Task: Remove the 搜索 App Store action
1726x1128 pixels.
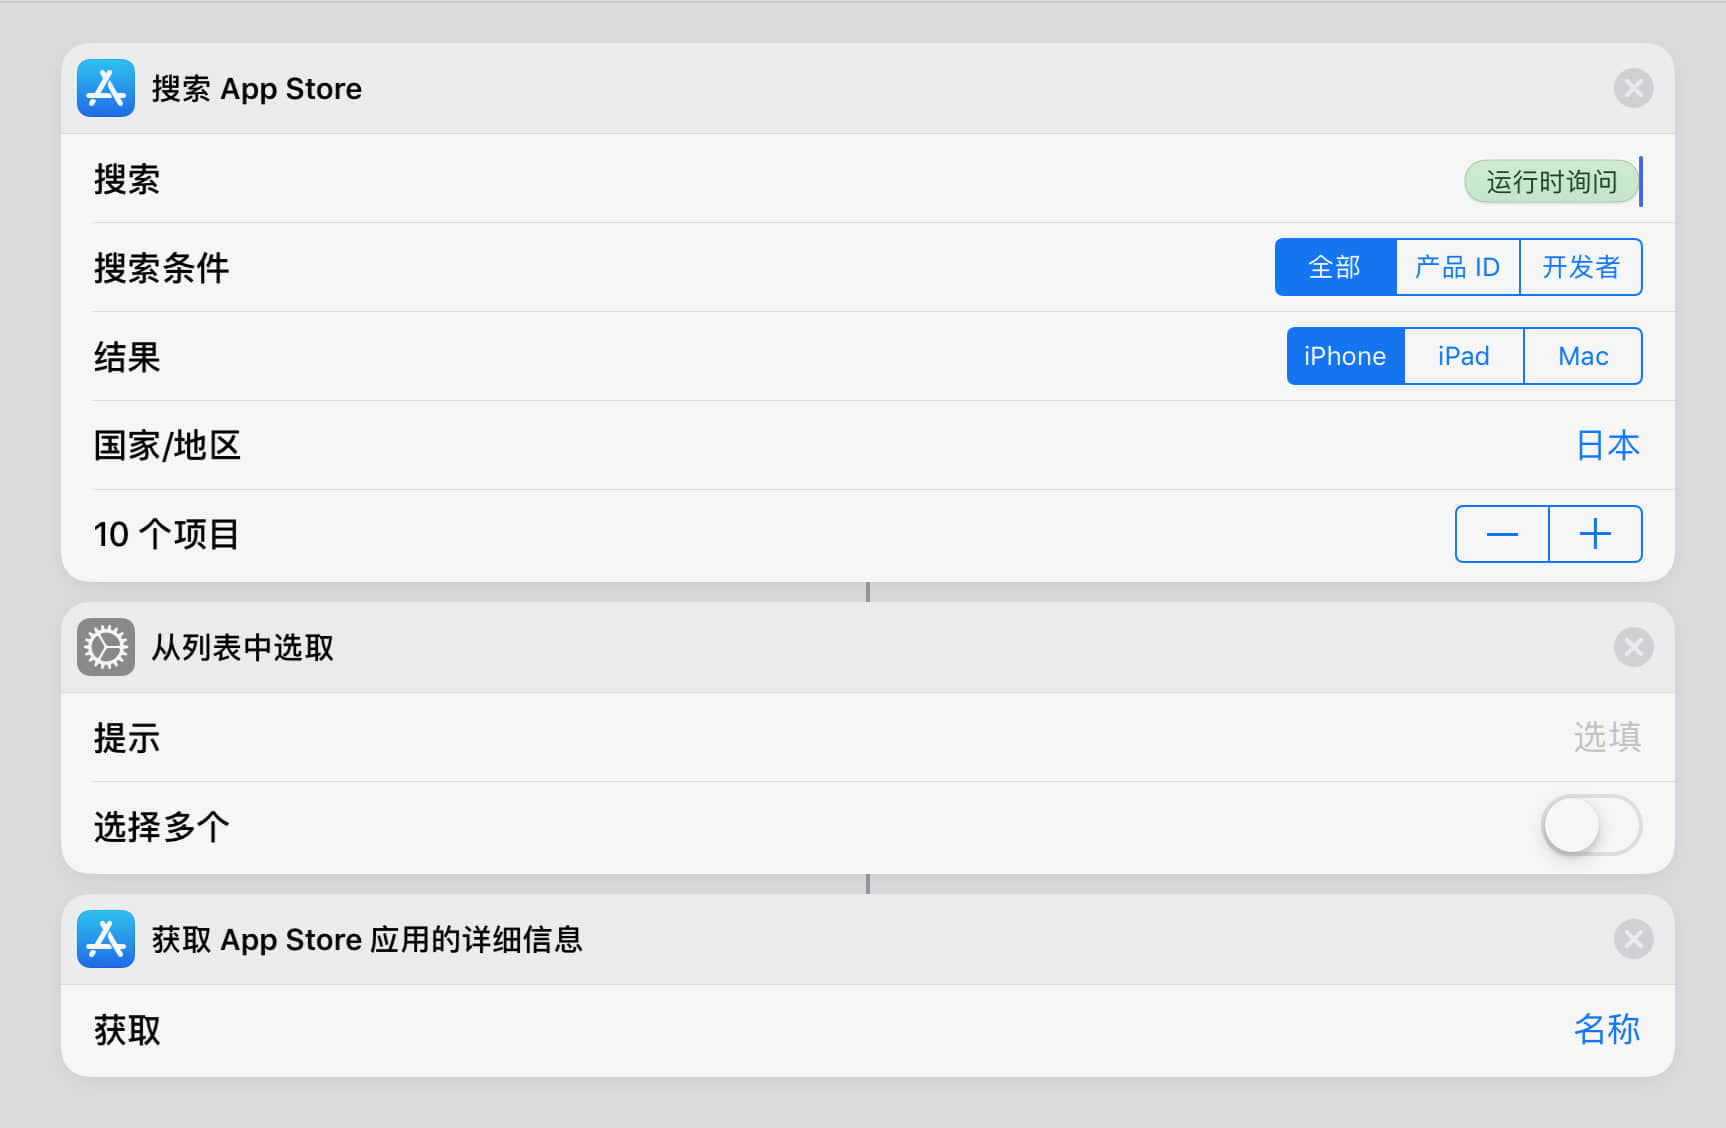Action: (1633, 89)
